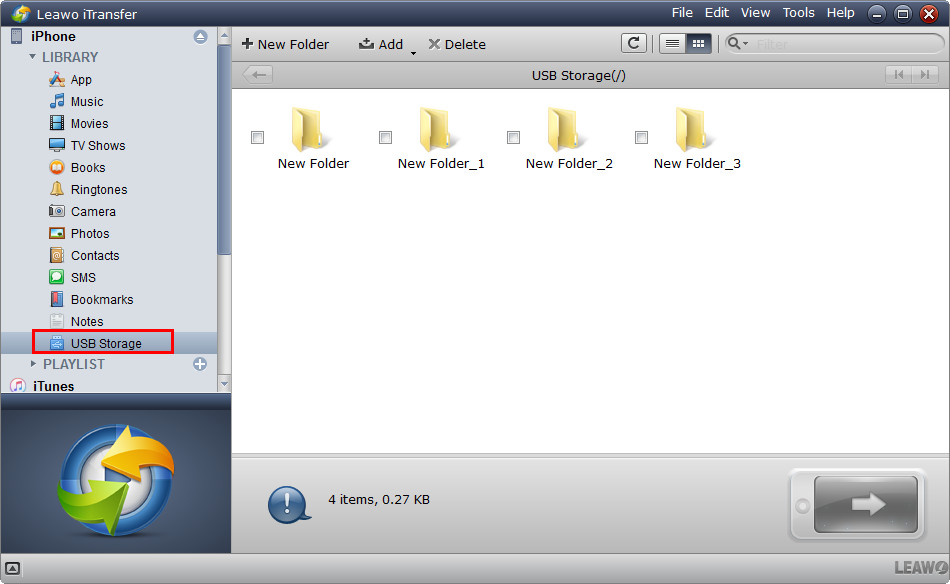Image resolution: width=950 pixels, height=584 pixels.
Task: Select the Photos icon
Action: (x=57, y=233)
